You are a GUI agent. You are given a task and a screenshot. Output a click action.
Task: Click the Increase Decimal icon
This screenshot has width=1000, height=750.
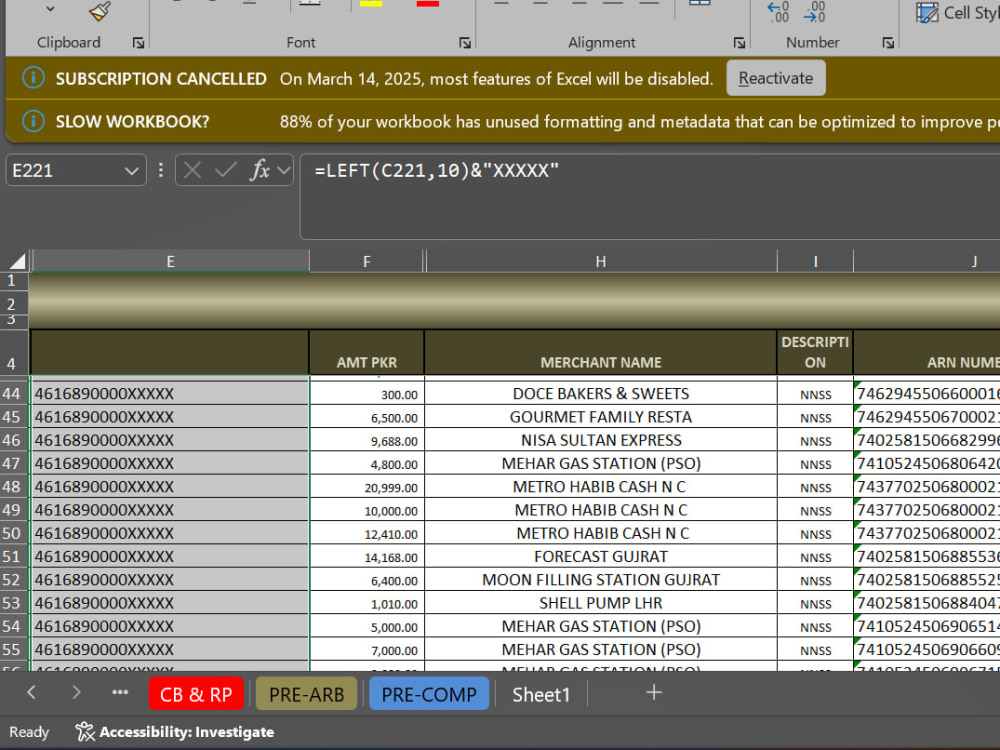pos(778,11)
